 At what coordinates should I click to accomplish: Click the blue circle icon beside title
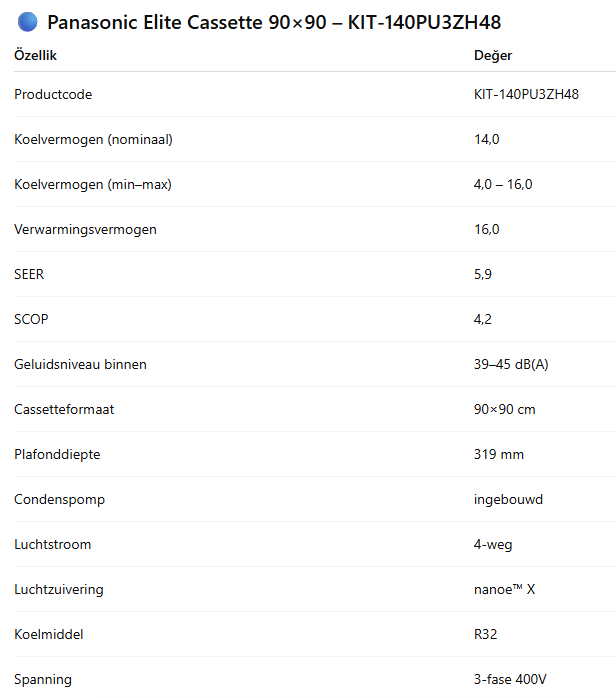click(28, 22)
